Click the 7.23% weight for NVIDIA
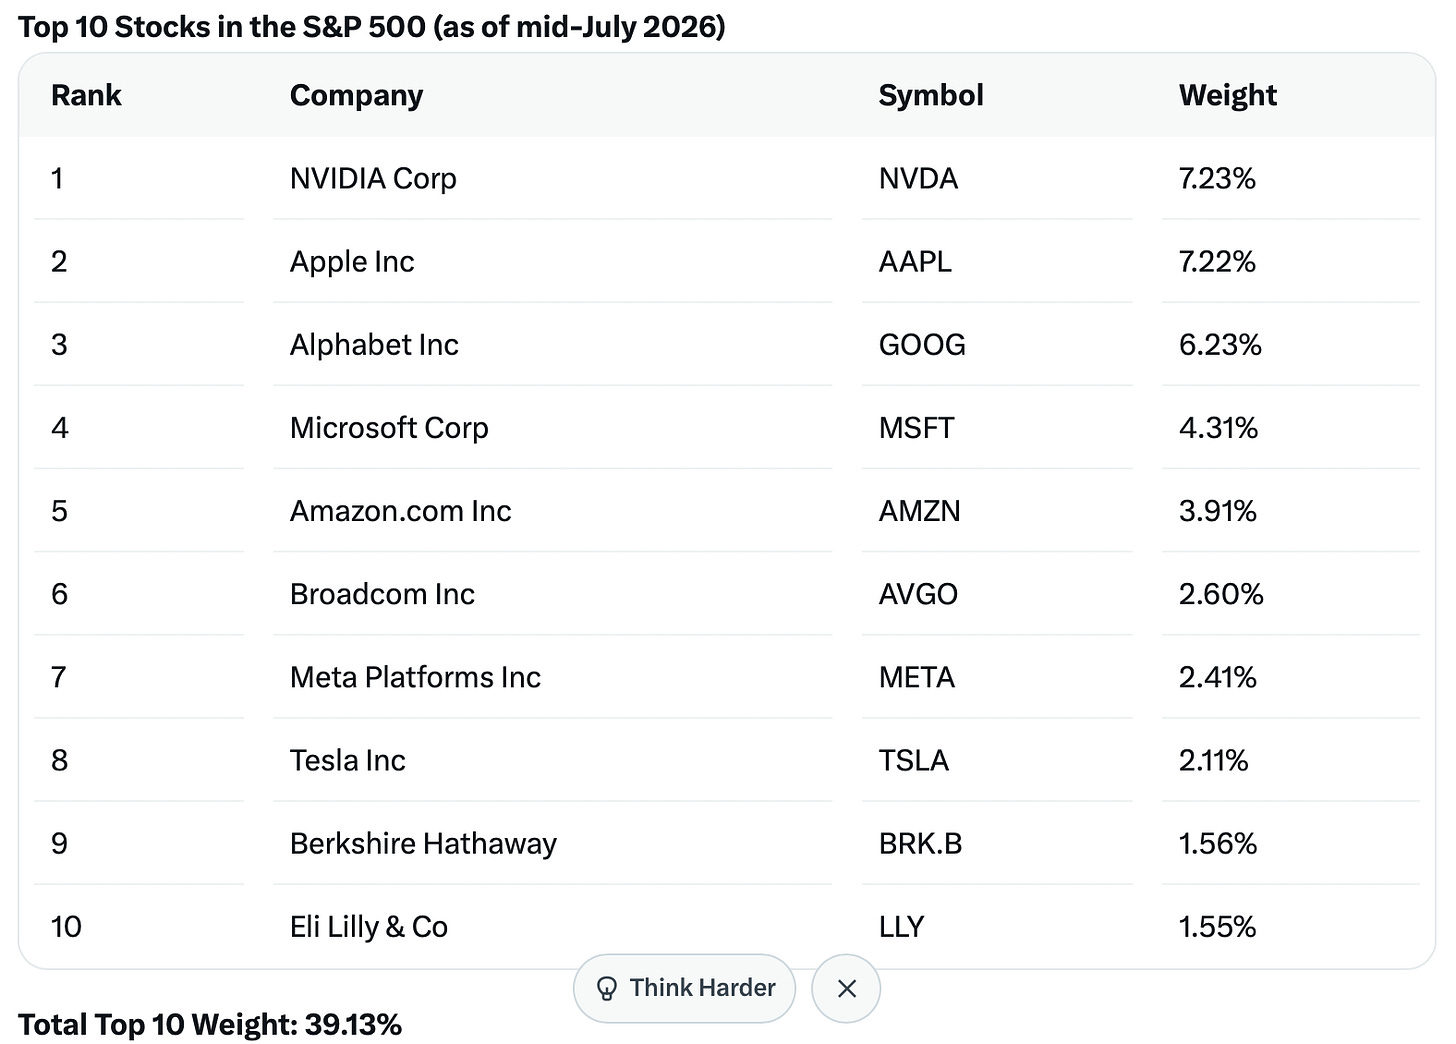 point(1217,178)
